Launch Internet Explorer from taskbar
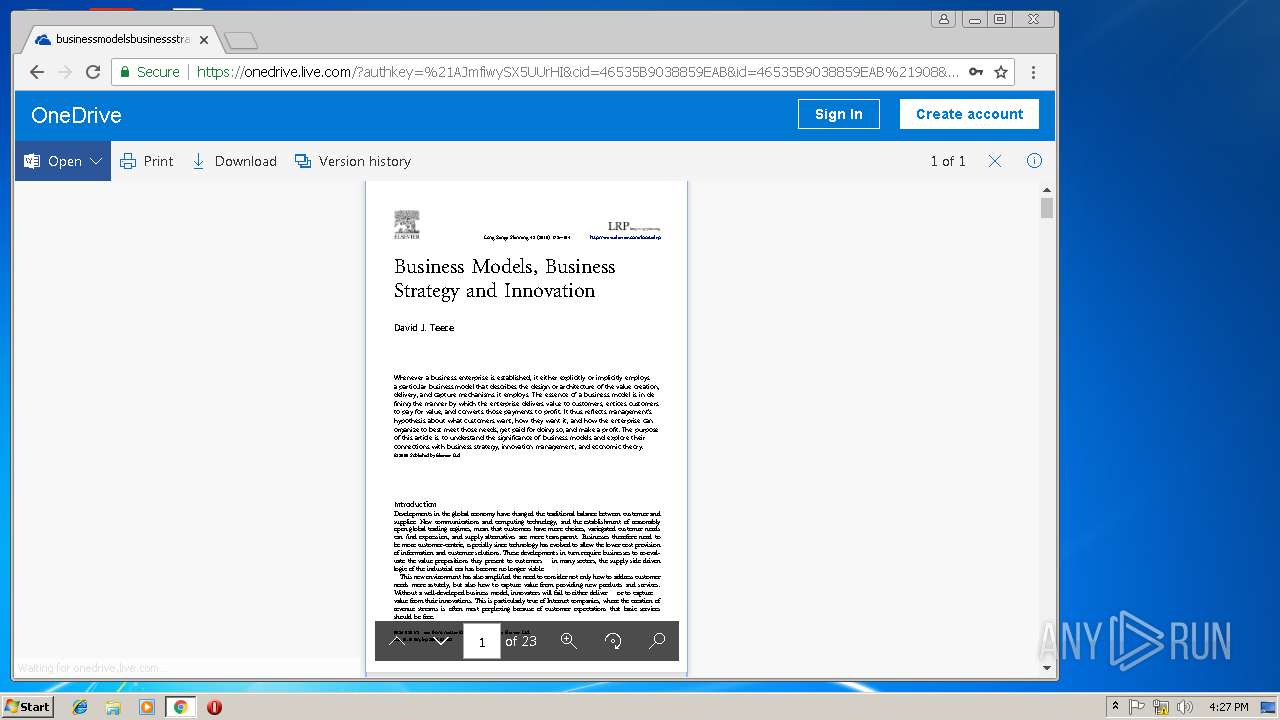1280x720 pixels. [x=80, y=707]
